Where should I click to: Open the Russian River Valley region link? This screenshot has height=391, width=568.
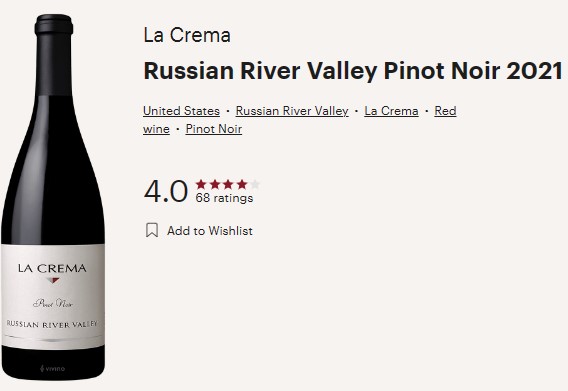(x=292, y=111)
